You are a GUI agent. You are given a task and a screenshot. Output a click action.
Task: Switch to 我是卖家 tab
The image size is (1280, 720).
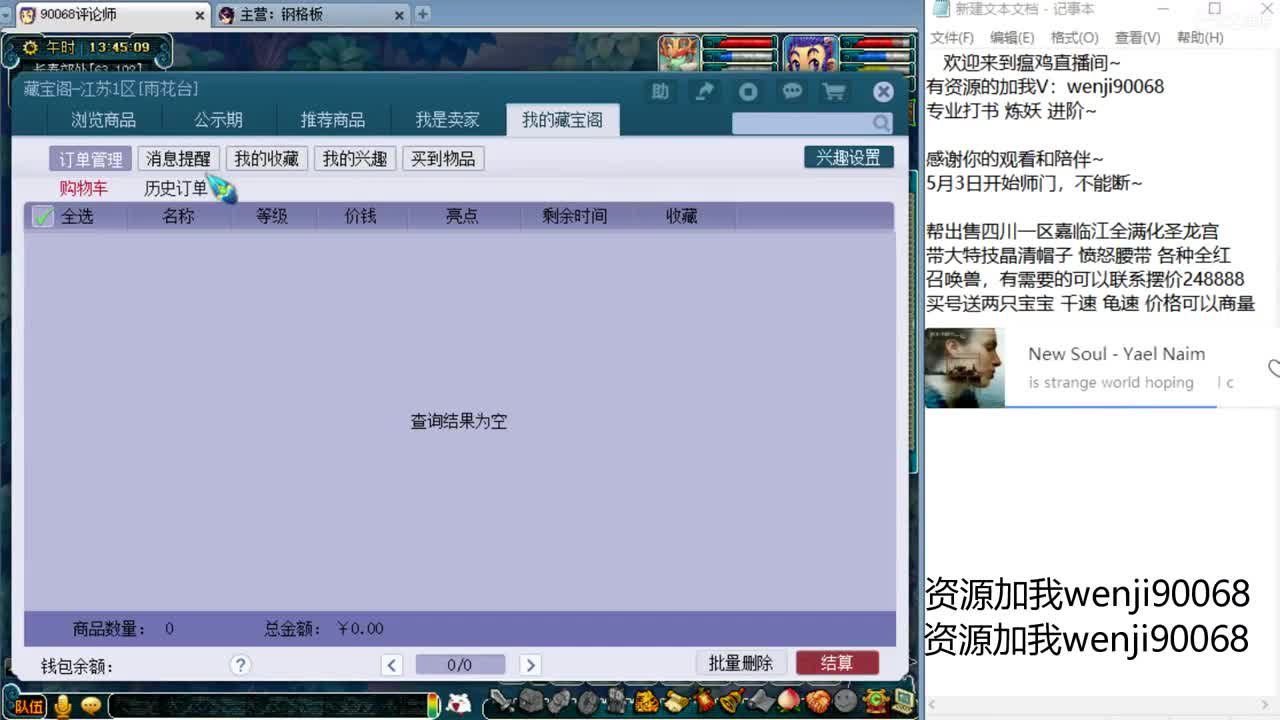point(447,120)
